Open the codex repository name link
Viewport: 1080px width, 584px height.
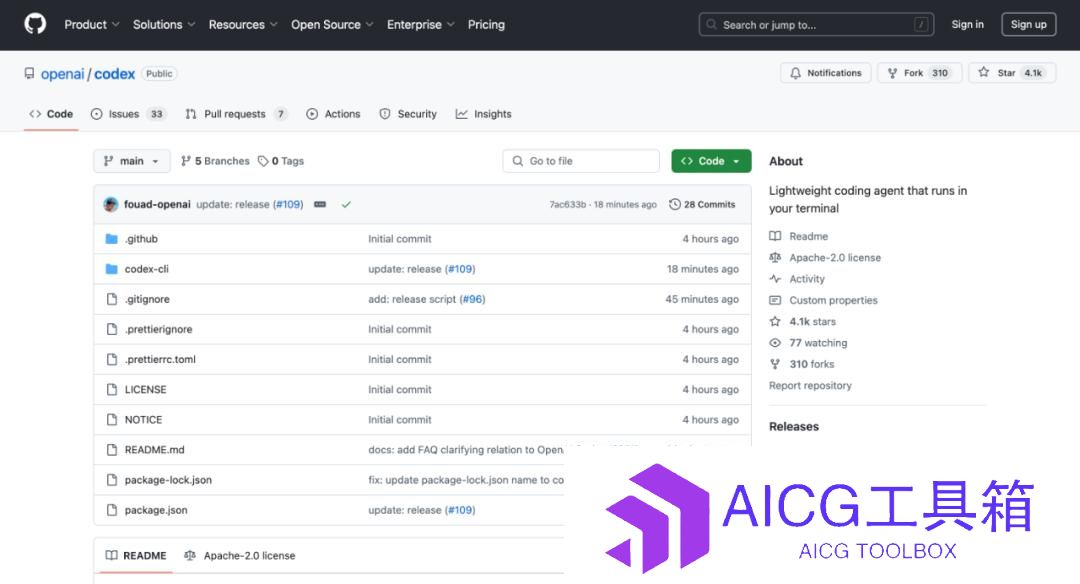(x=114, y=74)
